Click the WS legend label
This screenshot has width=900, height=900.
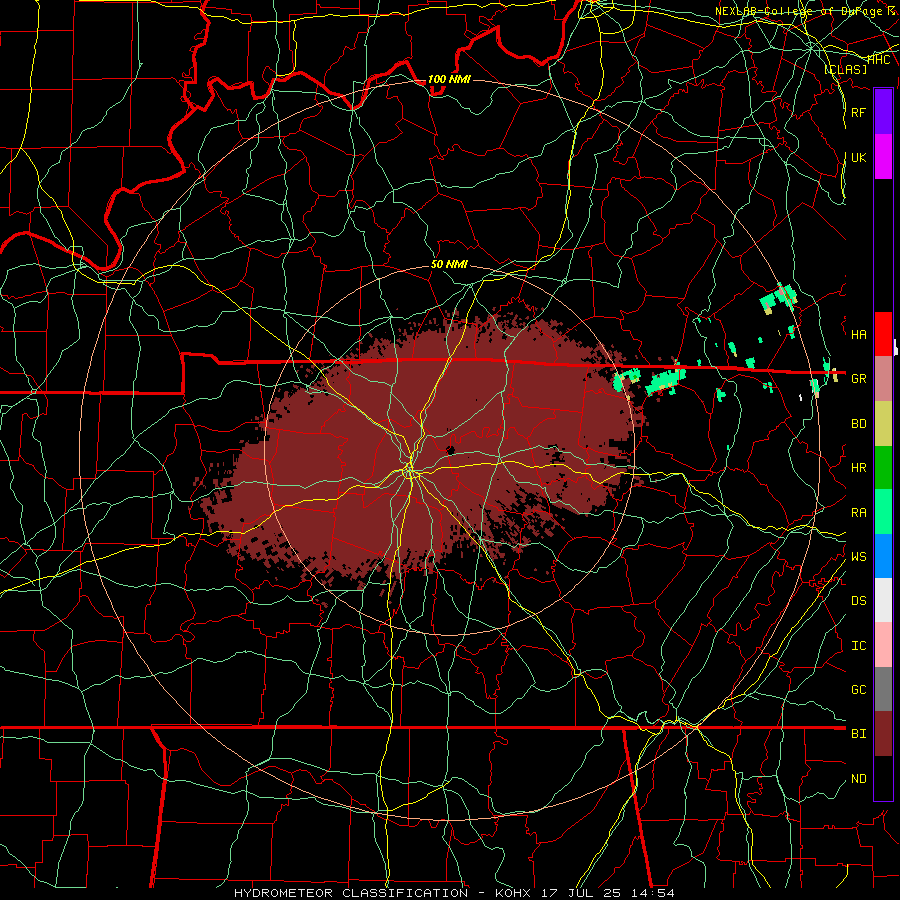coord(859,557)
